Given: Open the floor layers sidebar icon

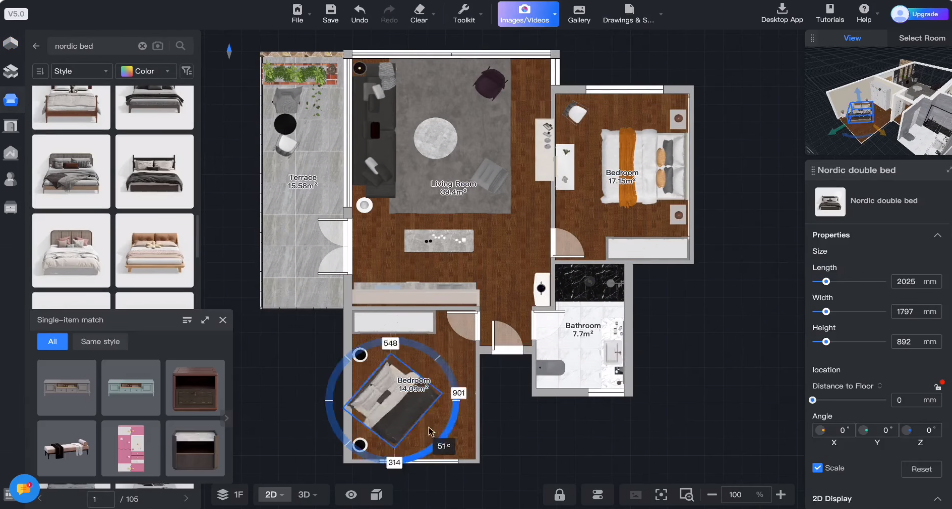Looking at the screenshot, I should point(10,71).
